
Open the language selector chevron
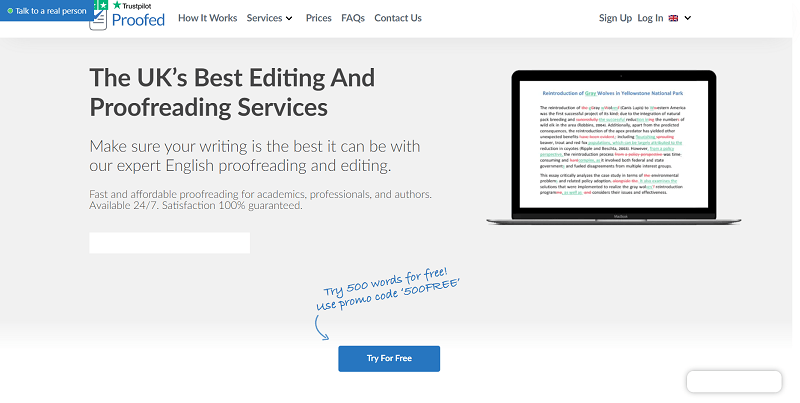coord(688,18)
